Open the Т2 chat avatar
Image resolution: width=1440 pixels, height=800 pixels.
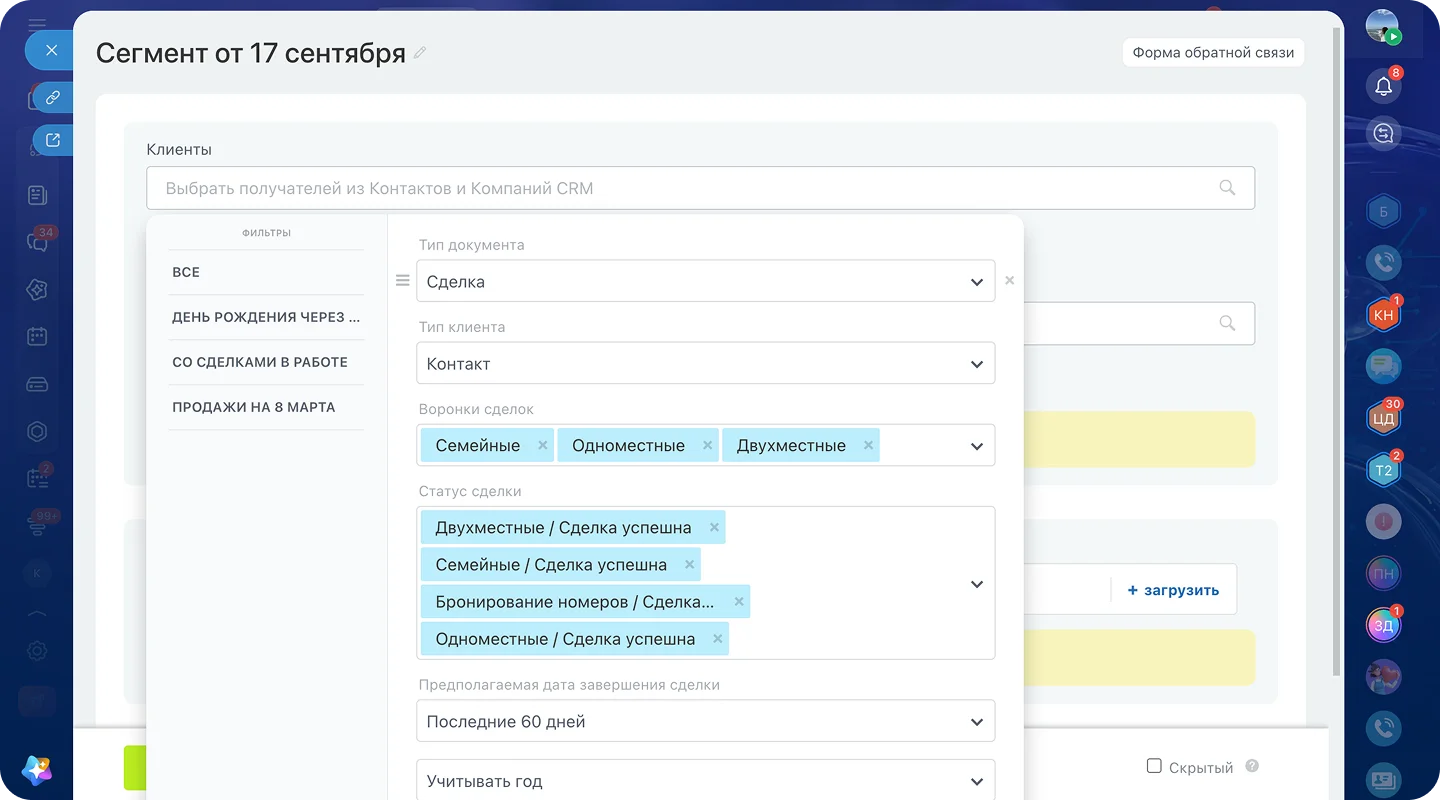(1383, 470)
